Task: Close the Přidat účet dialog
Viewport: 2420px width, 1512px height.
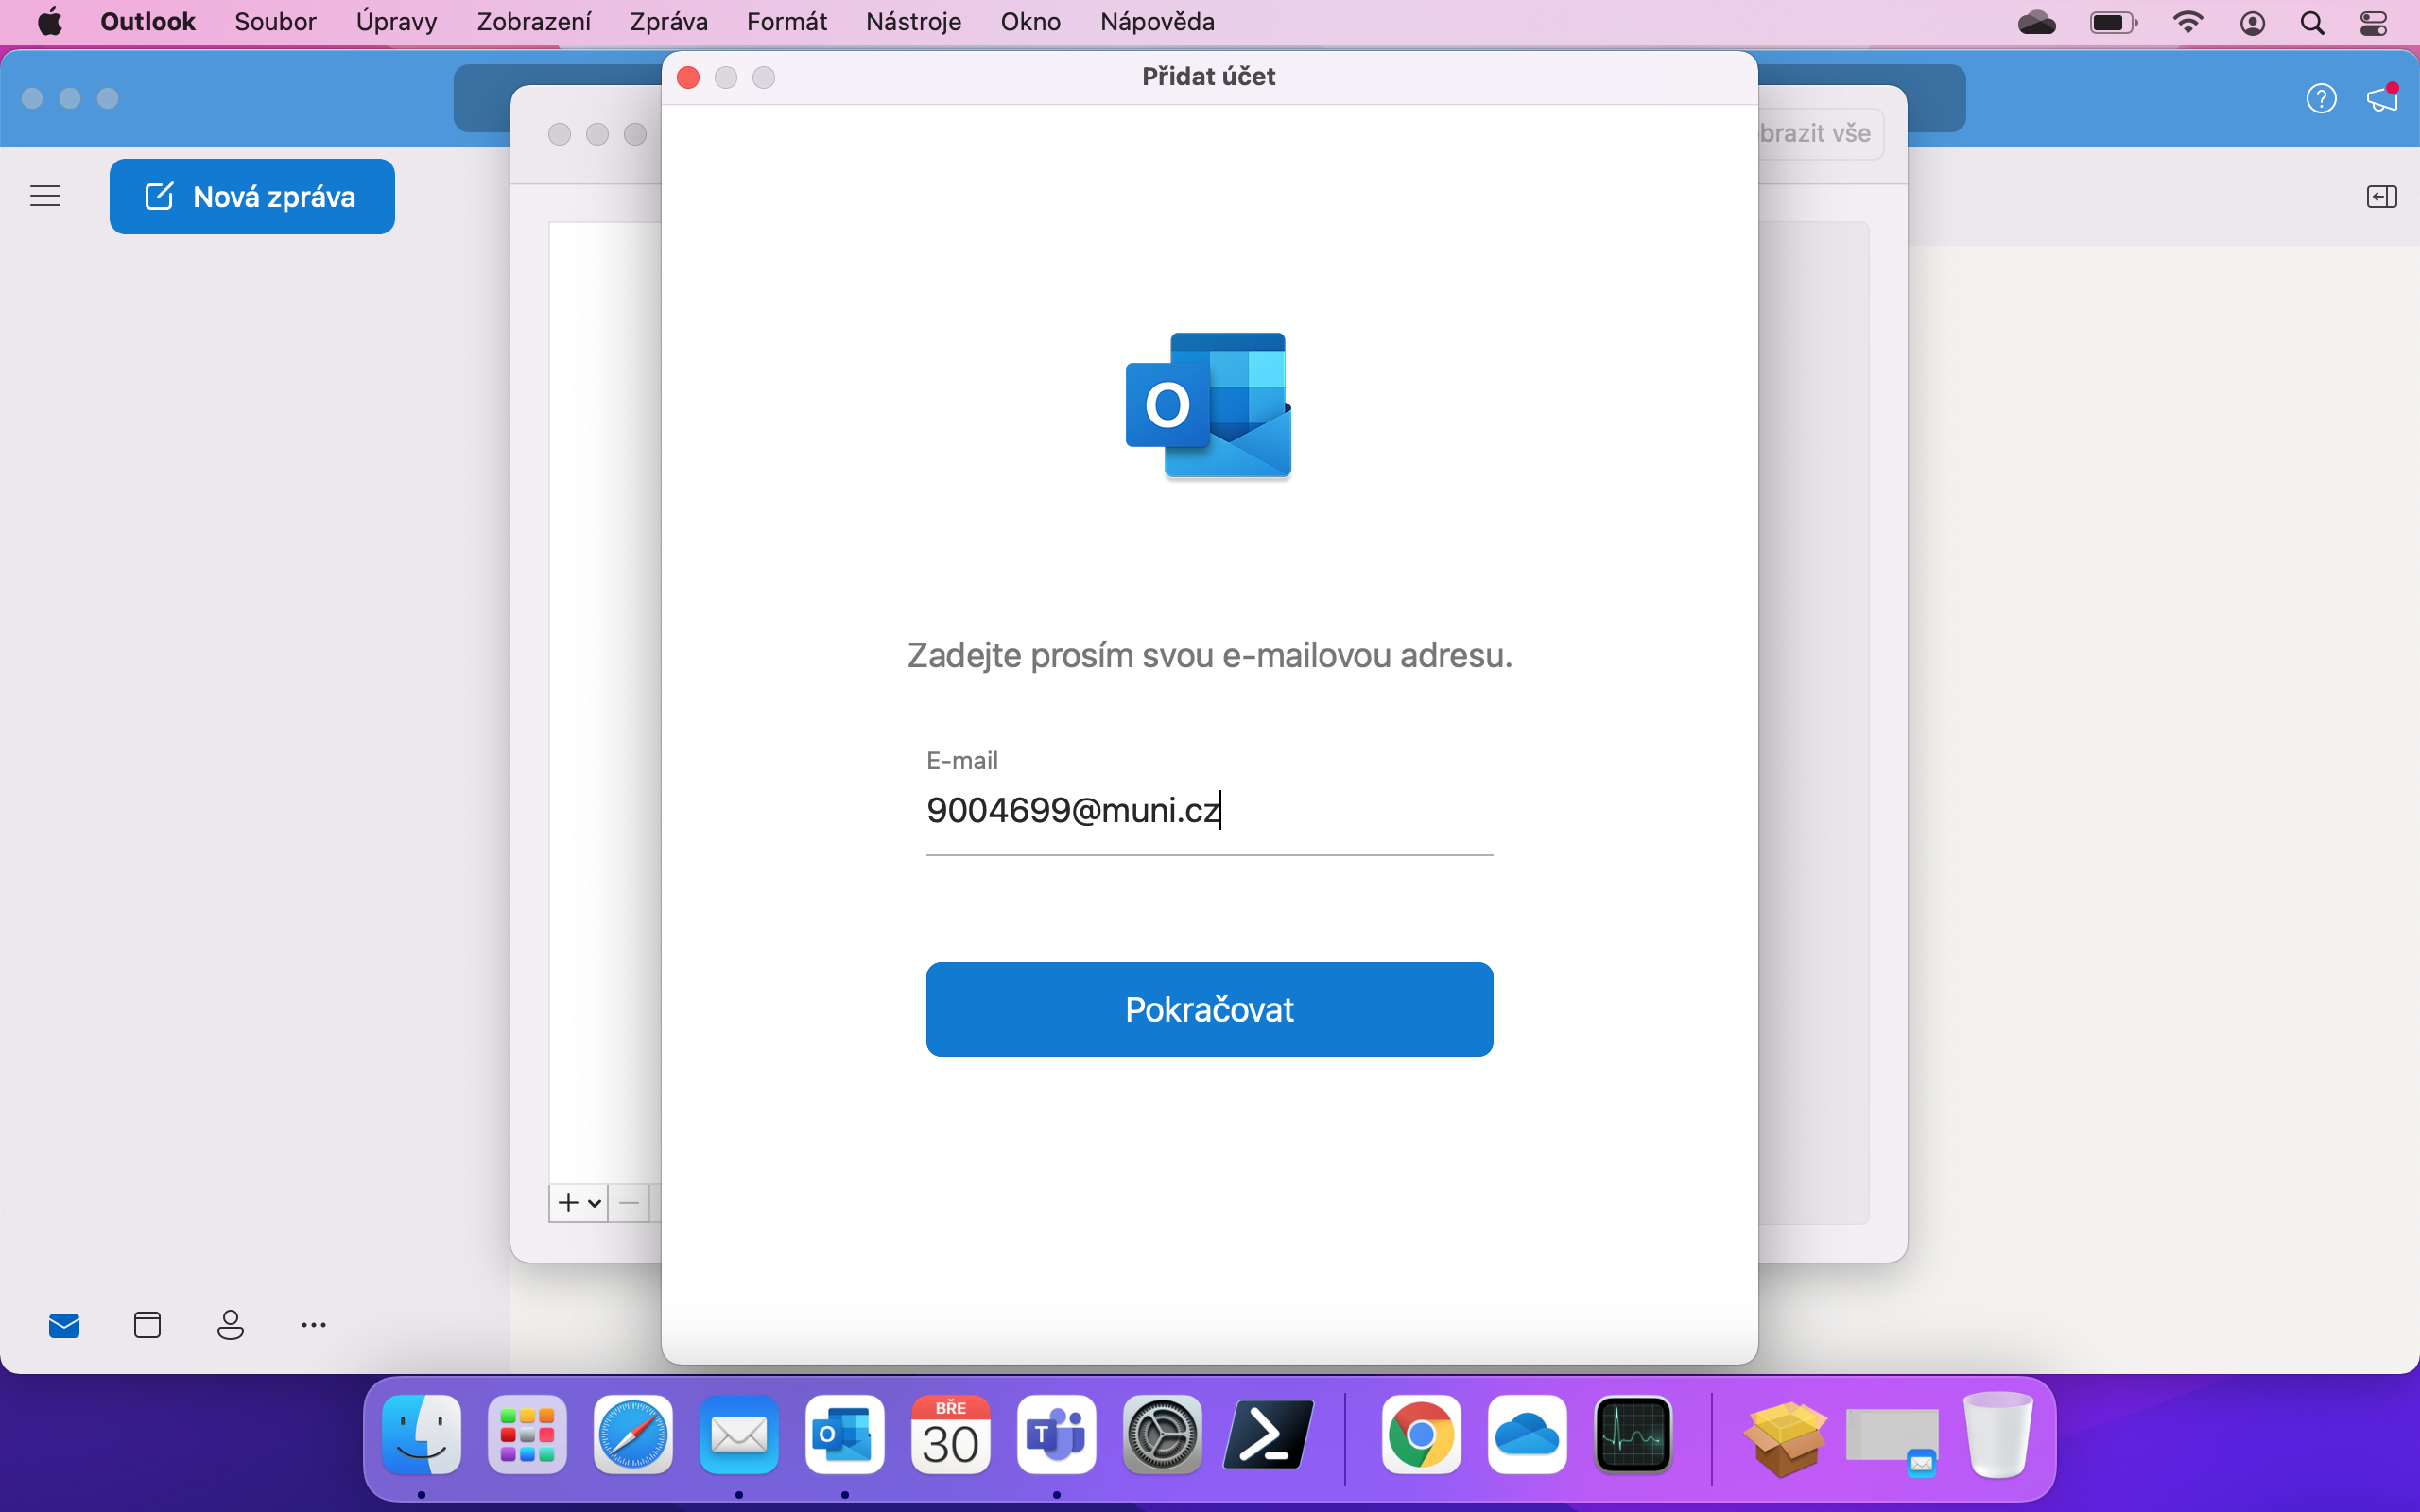Action: (x=688, y=77)
